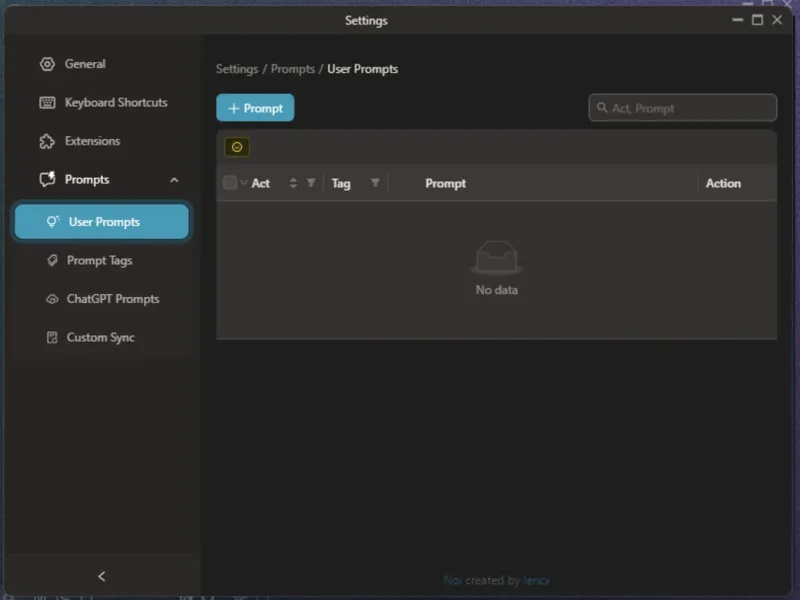This screenshot has width=800, height=600.
Task: Minimize the Settings window
Action: point(738,20)
